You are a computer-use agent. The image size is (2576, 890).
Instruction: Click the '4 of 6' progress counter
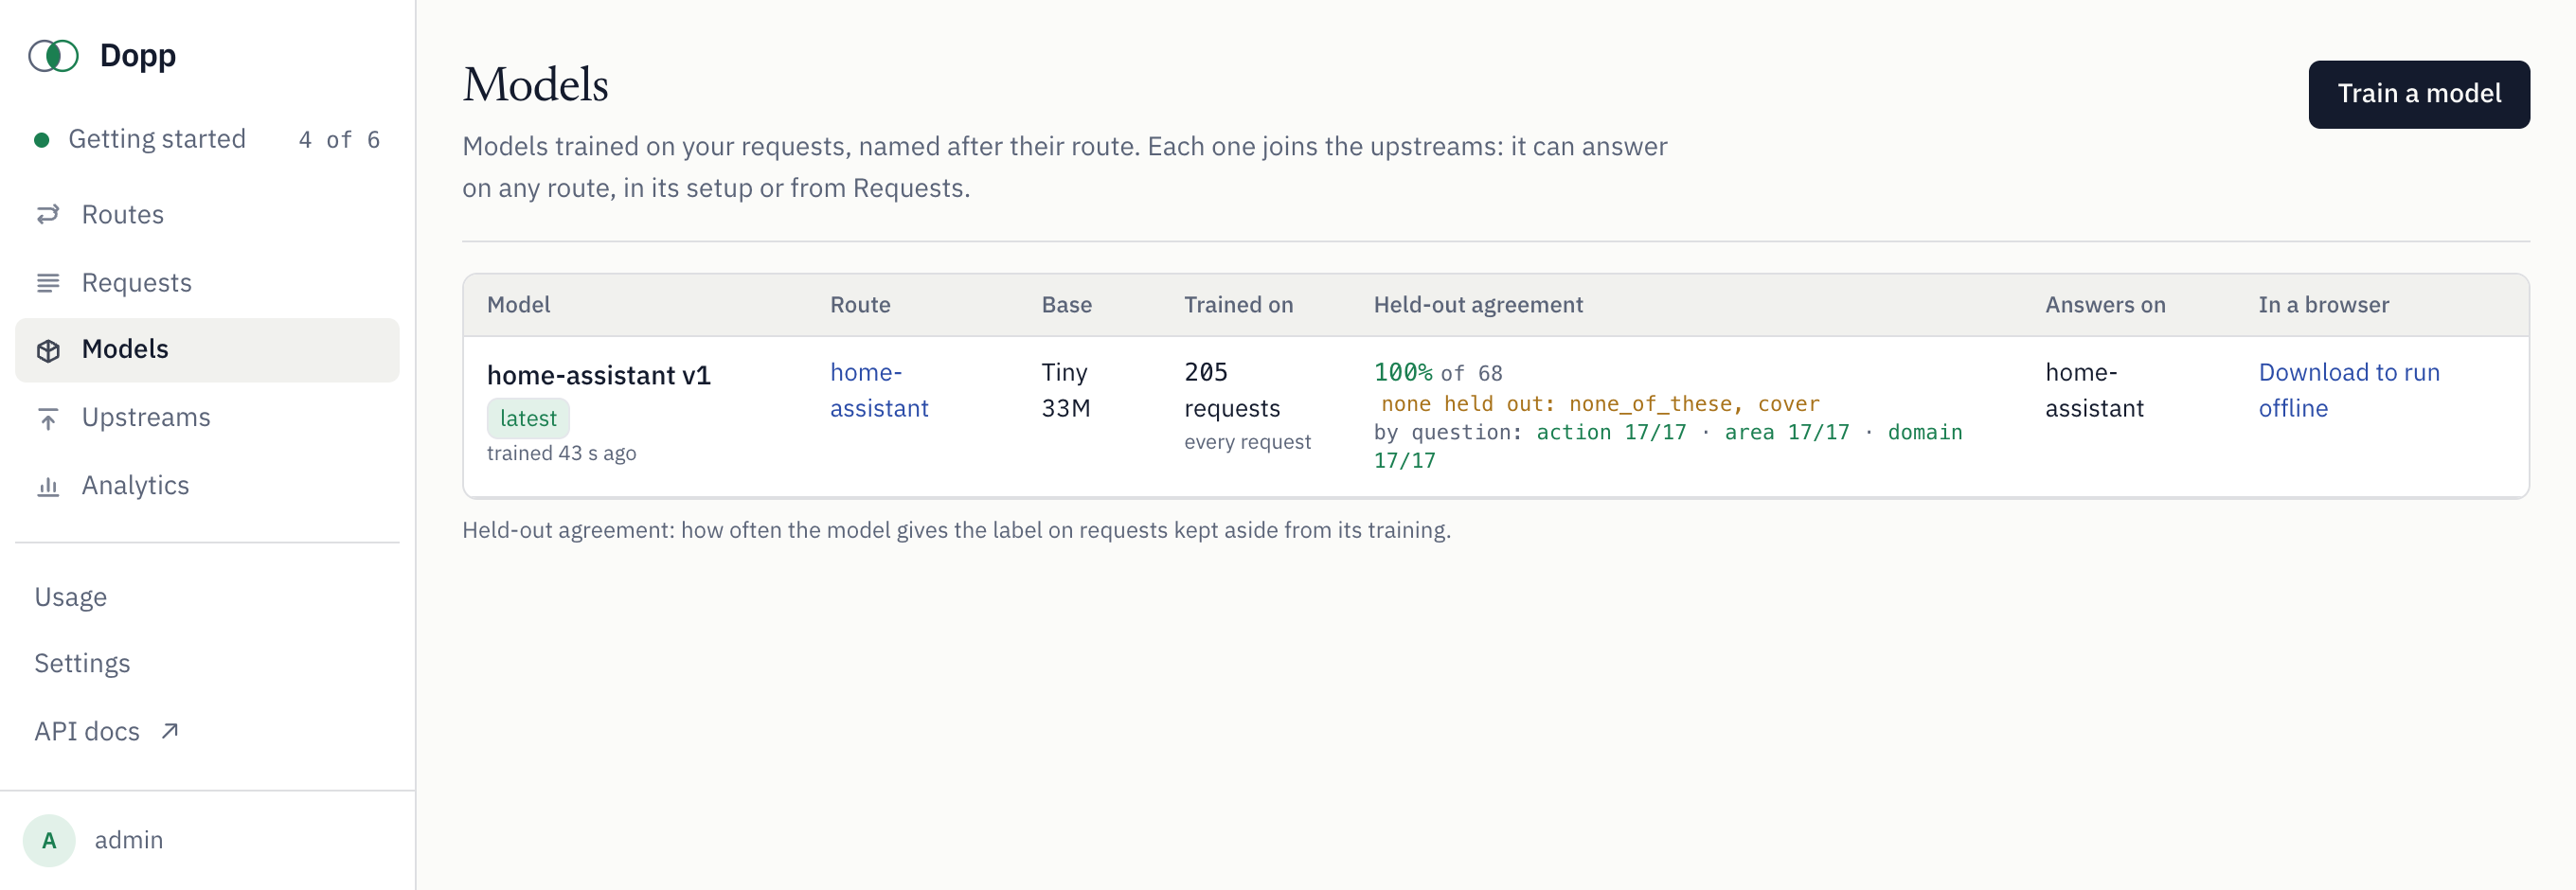pos(339,140)
